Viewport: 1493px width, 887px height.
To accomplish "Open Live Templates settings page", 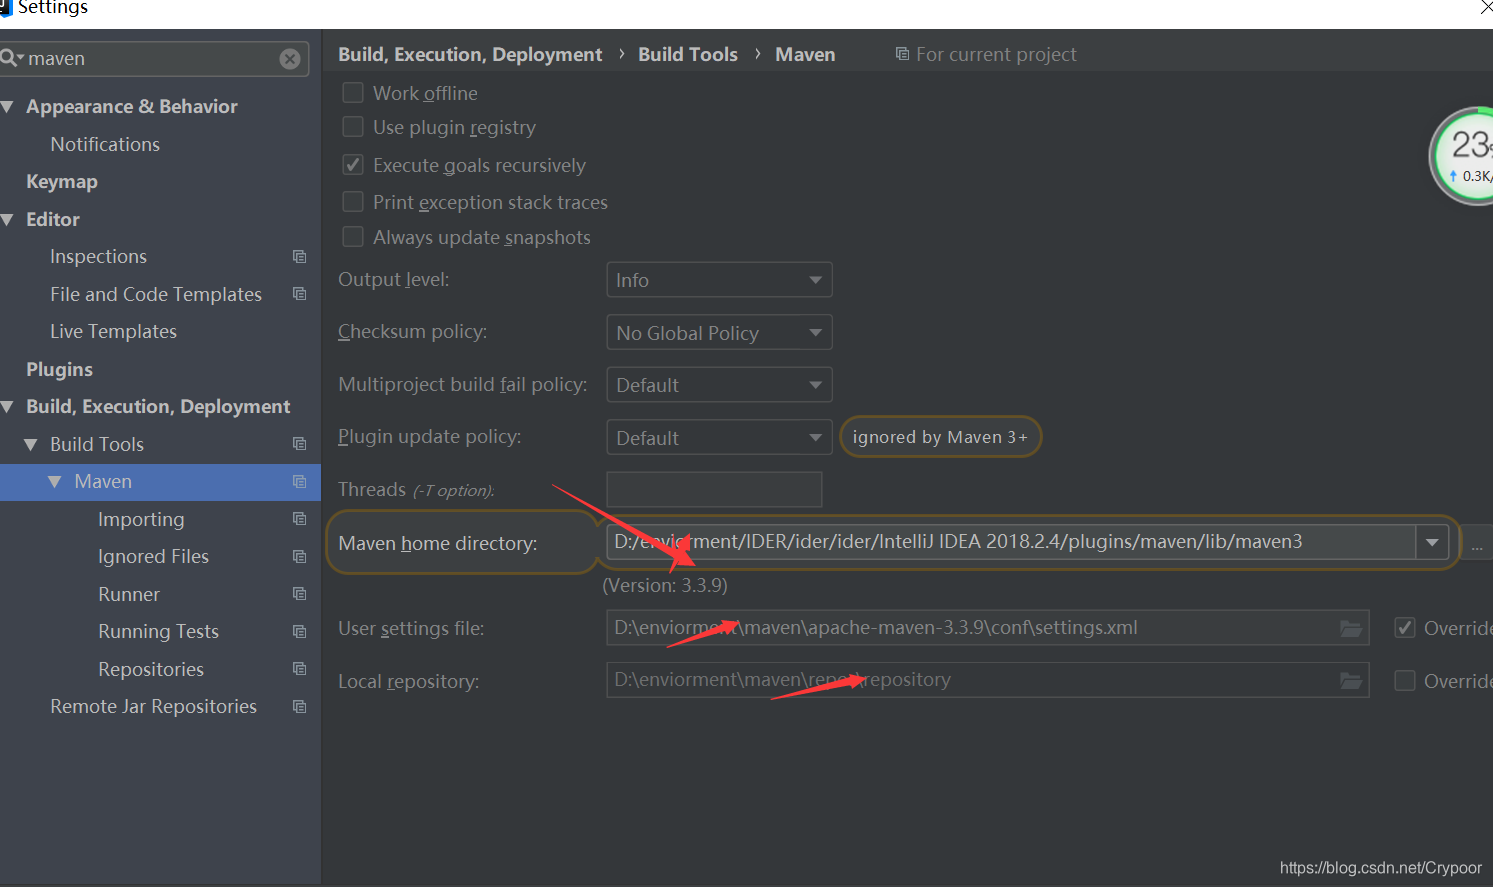I will pos(113,331).
